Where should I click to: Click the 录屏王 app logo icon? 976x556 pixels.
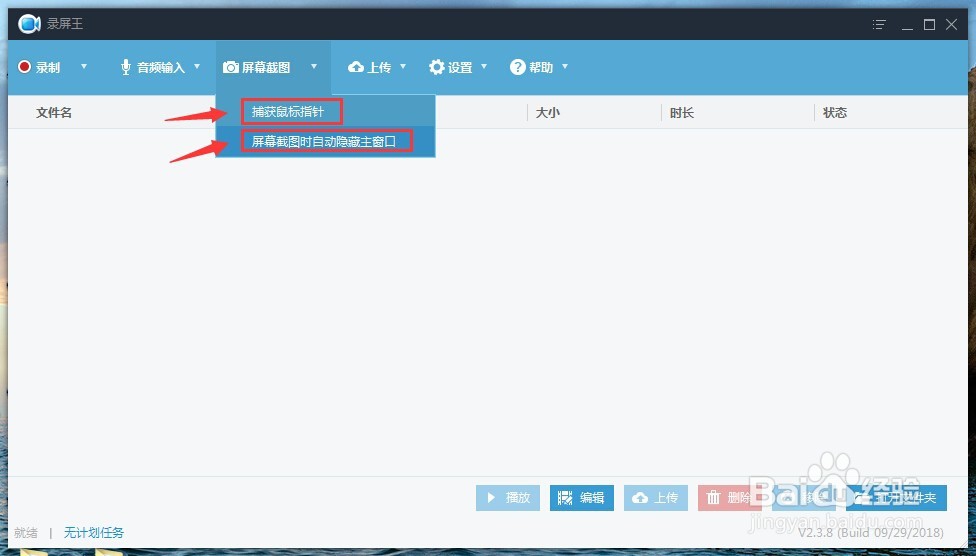coord(29,24)
